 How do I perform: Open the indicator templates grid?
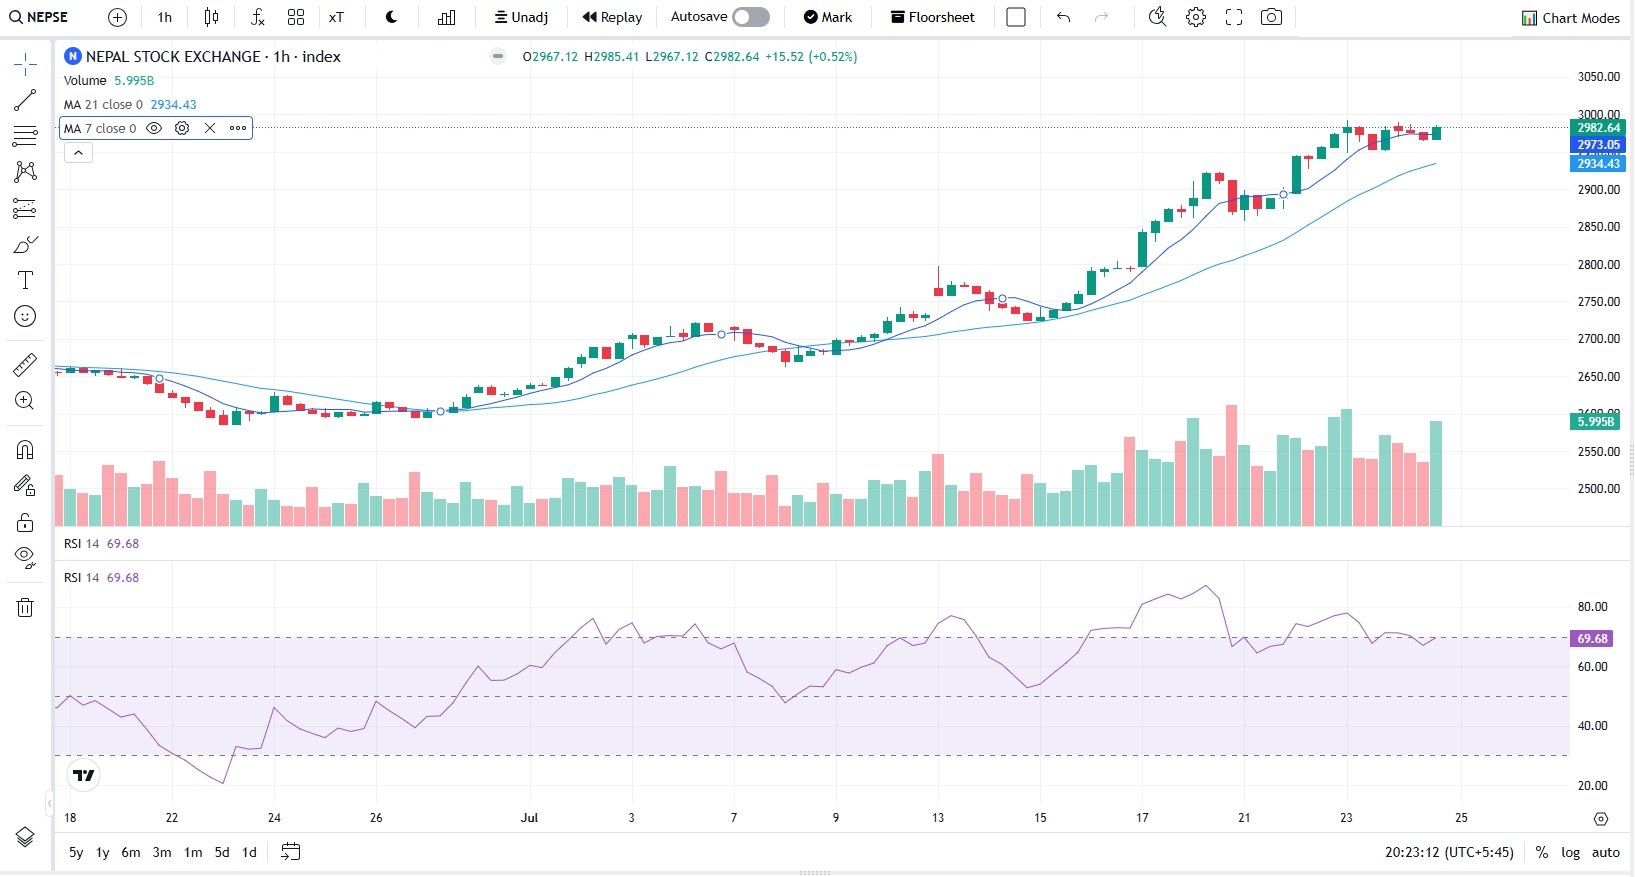[x=296, y=17]
